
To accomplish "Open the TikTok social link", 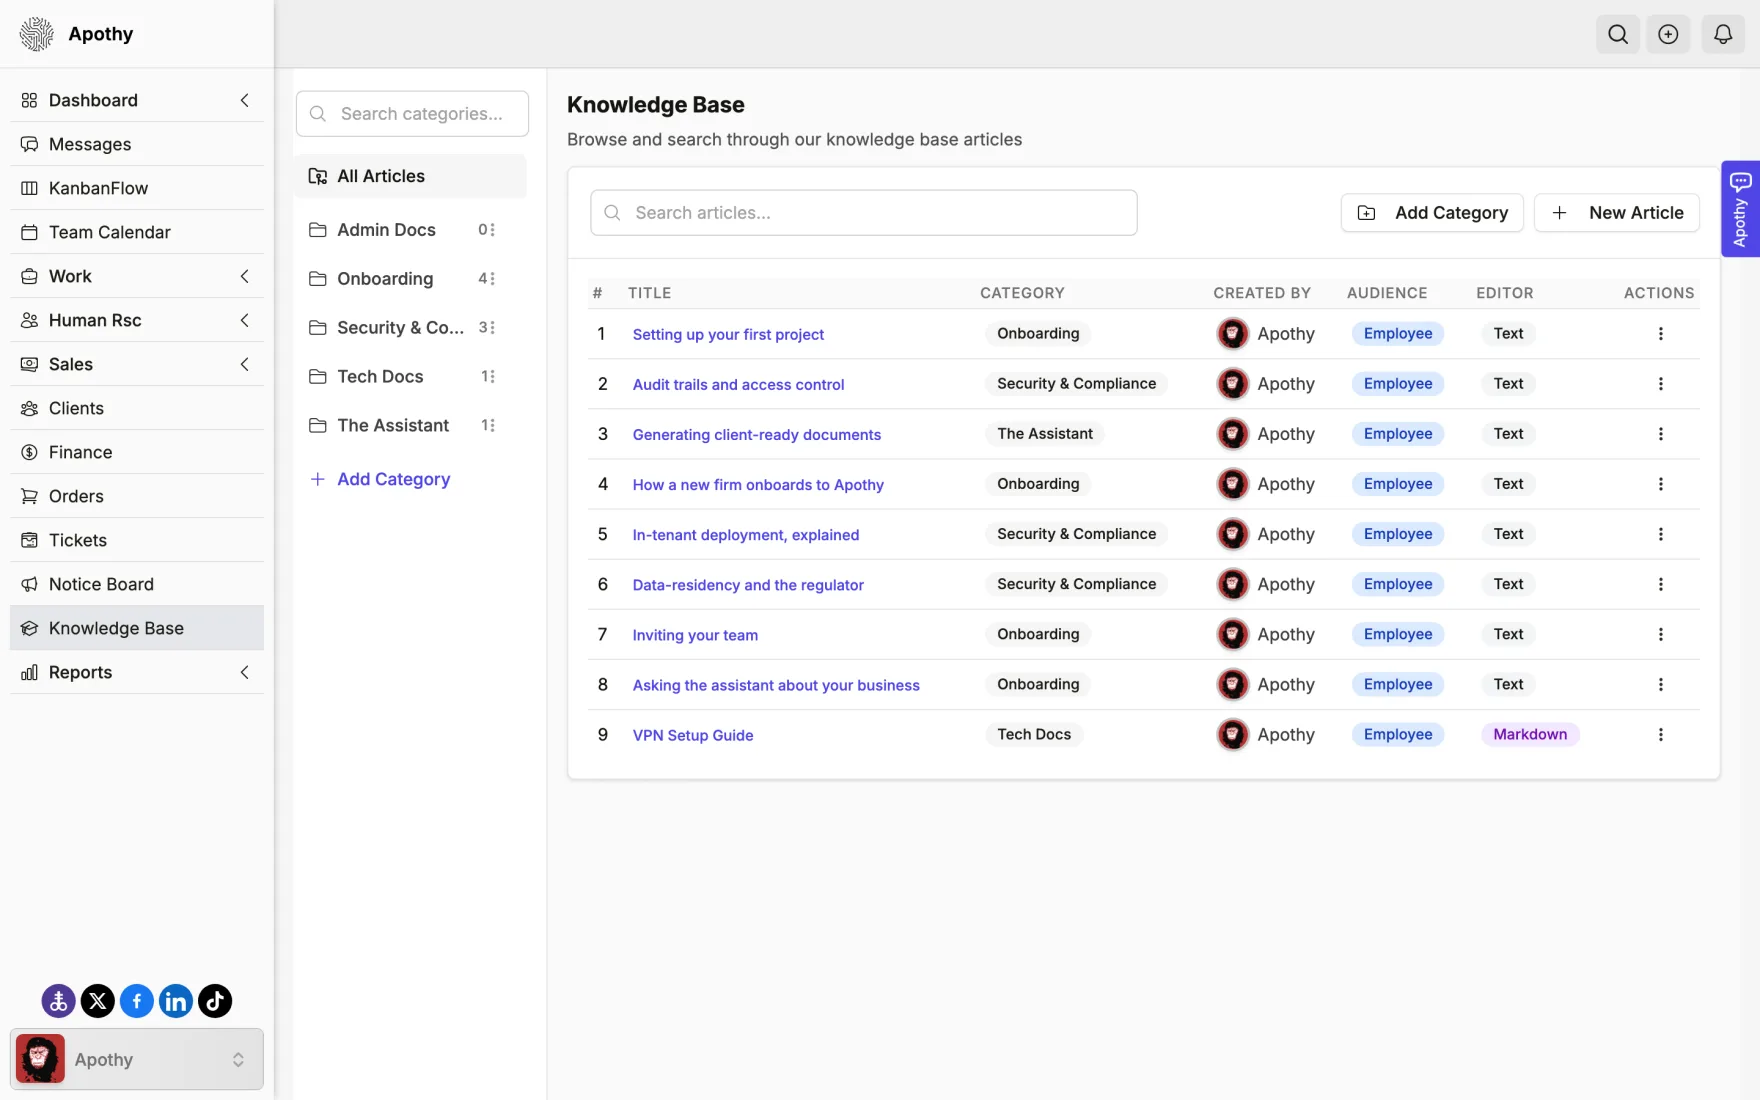I will pyautogui.click(x=215, y=1000).
